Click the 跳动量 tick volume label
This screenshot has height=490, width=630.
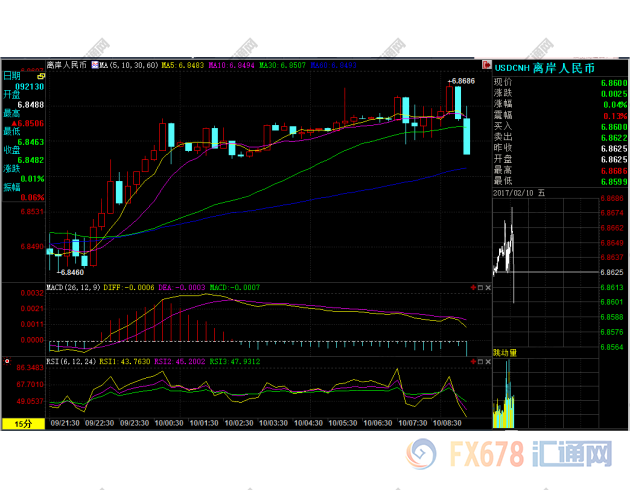click(507, 353)
